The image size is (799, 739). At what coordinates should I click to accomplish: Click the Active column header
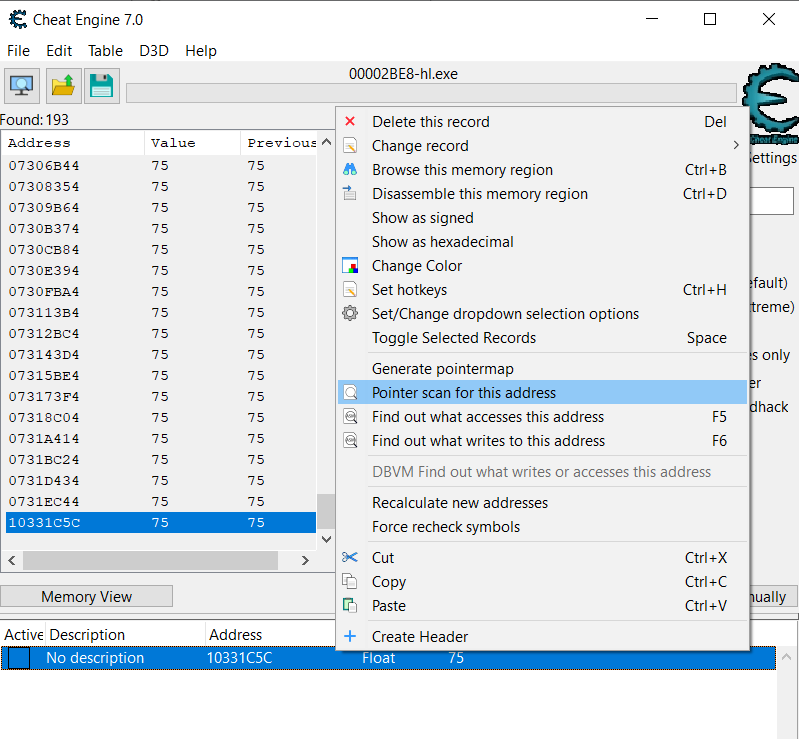tap(23, 635)
